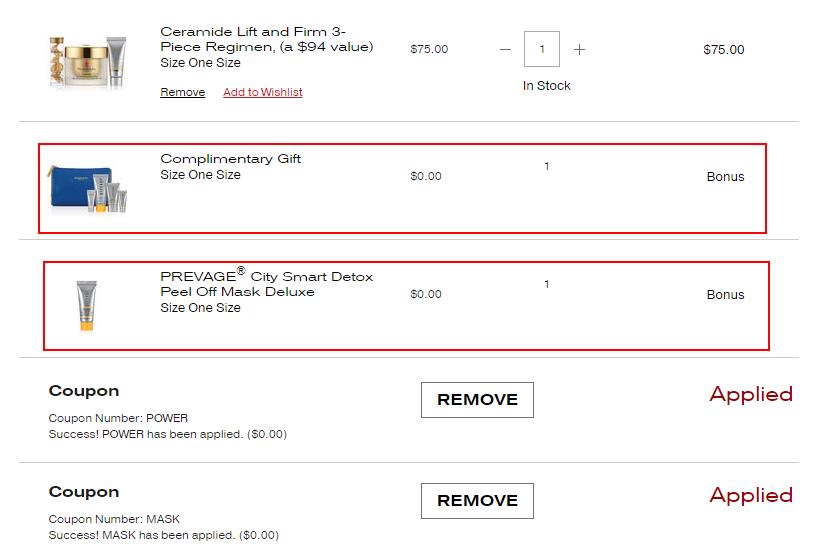The width and height of the screenshot is (831, 553).
Task: Click the Complimentary Gift Bonus label
Action: tap(725, 177)
